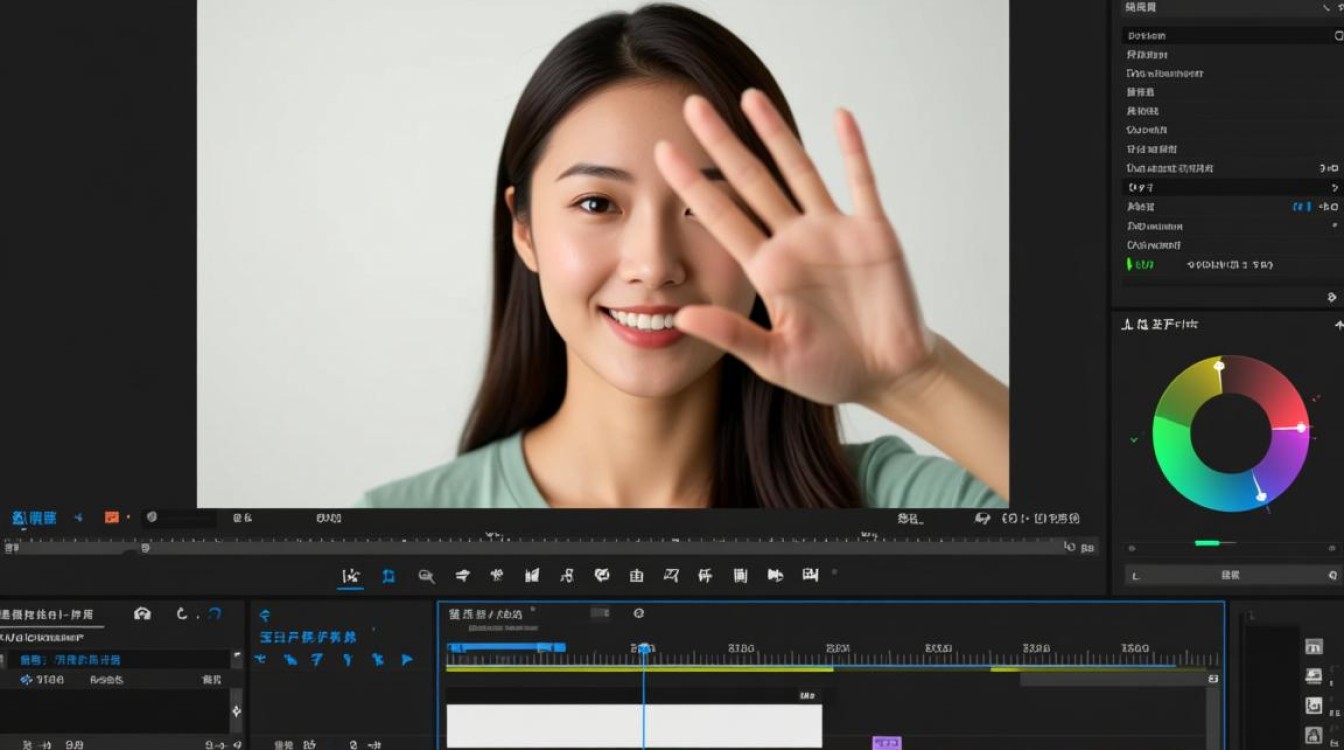
Task: Toggle the small switch in the timeline header
Action: [x=600, y=613]
